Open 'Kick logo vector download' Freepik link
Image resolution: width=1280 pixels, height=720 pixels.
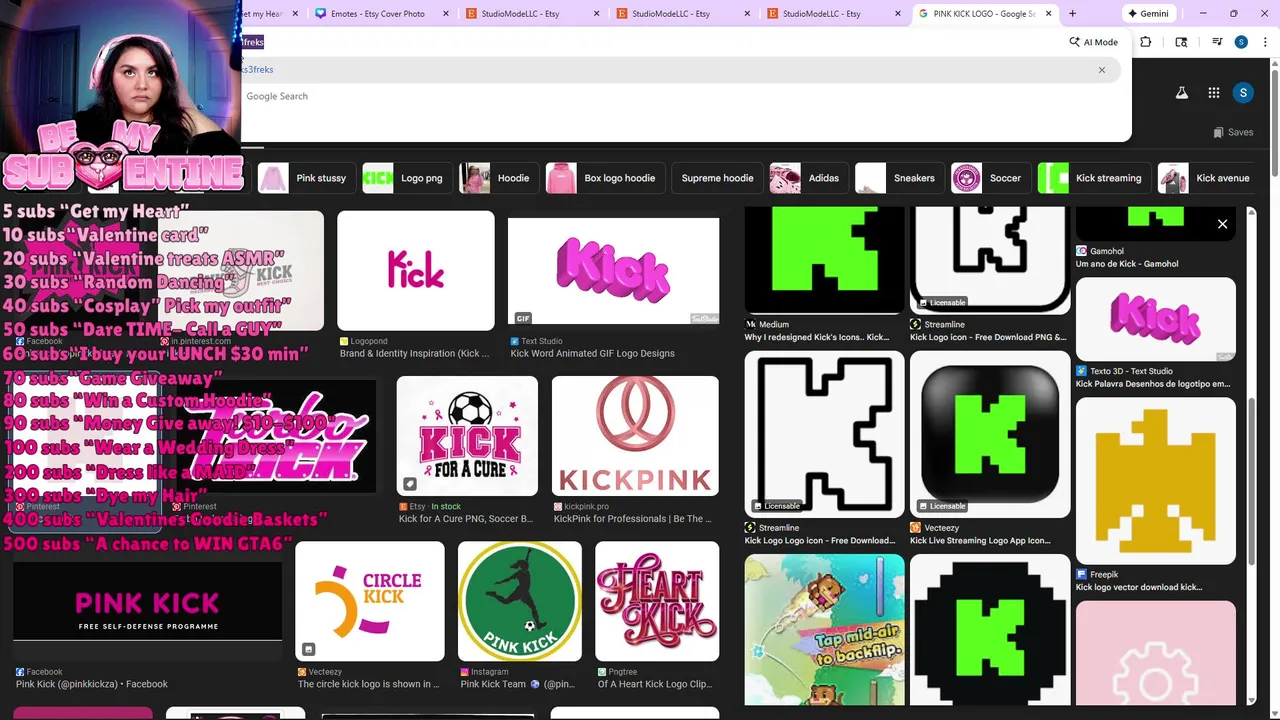coord(1139,587)
